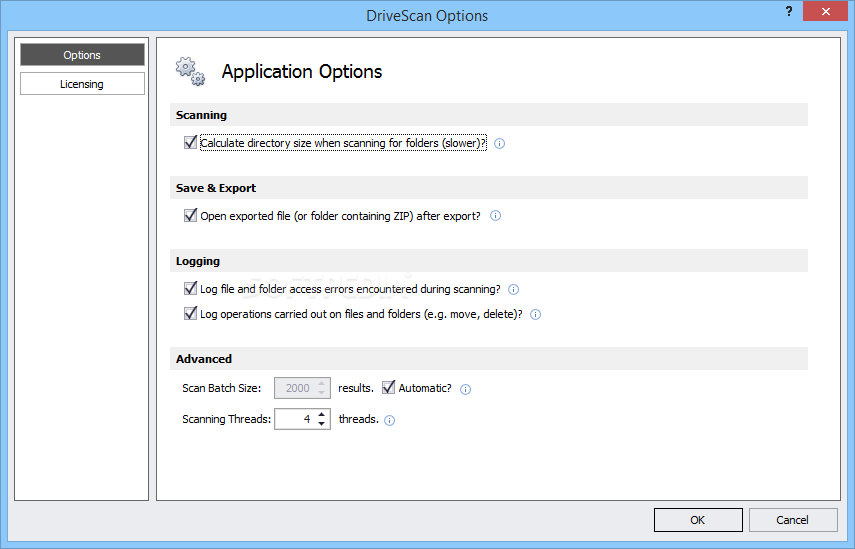The image size is (855, 549).
Task: Click info icon beside Scanning Threads
Action: point(389,420)
